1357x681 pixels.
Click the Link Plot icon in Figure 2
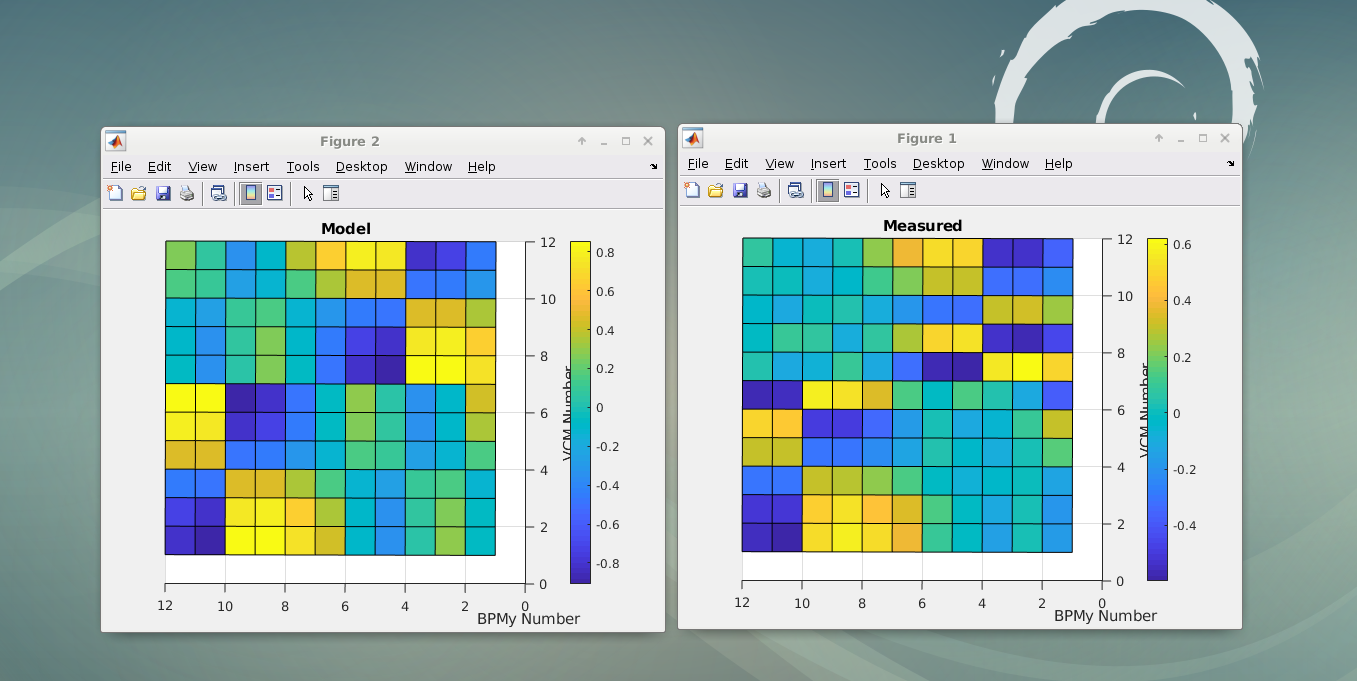218,193
